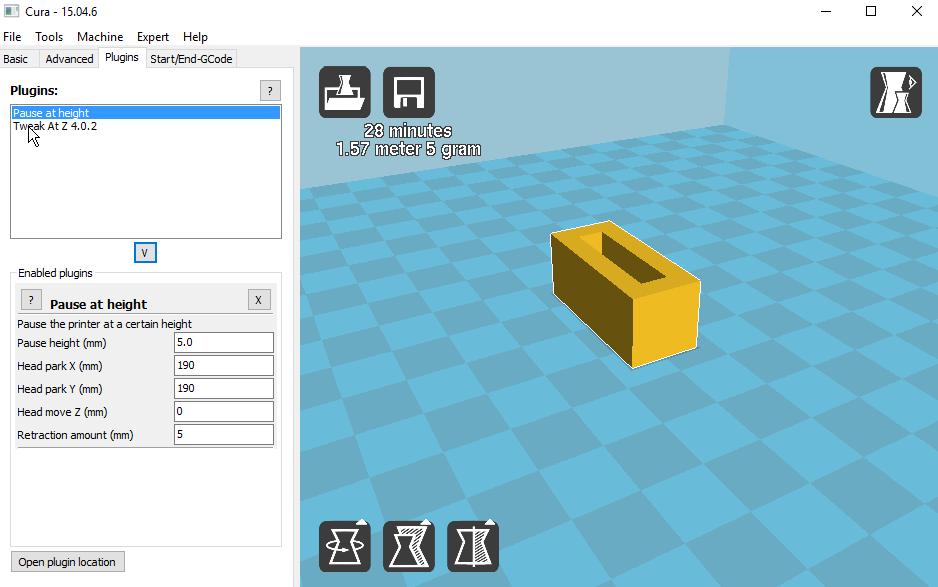Click the V button to enable plugin
Screen dimensions: 938x587
coord(145,253)
